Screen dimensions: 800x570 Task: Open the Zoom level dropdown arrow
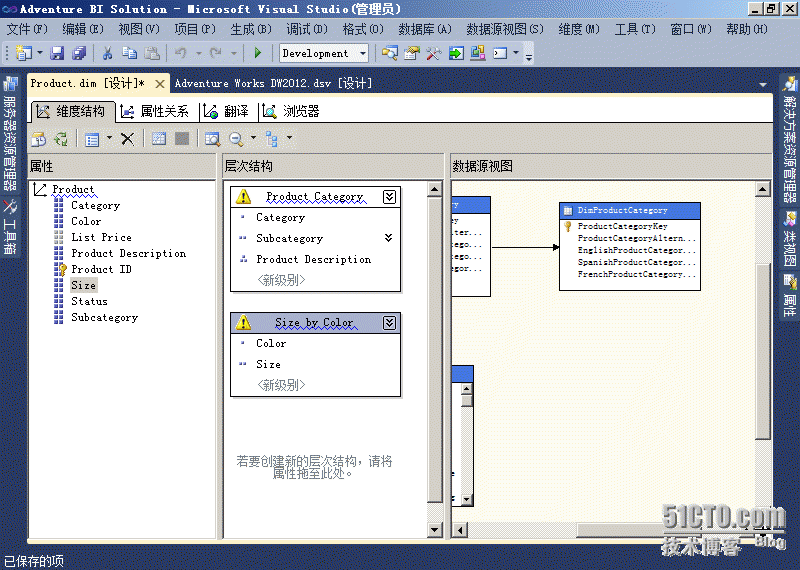point(254,138)
